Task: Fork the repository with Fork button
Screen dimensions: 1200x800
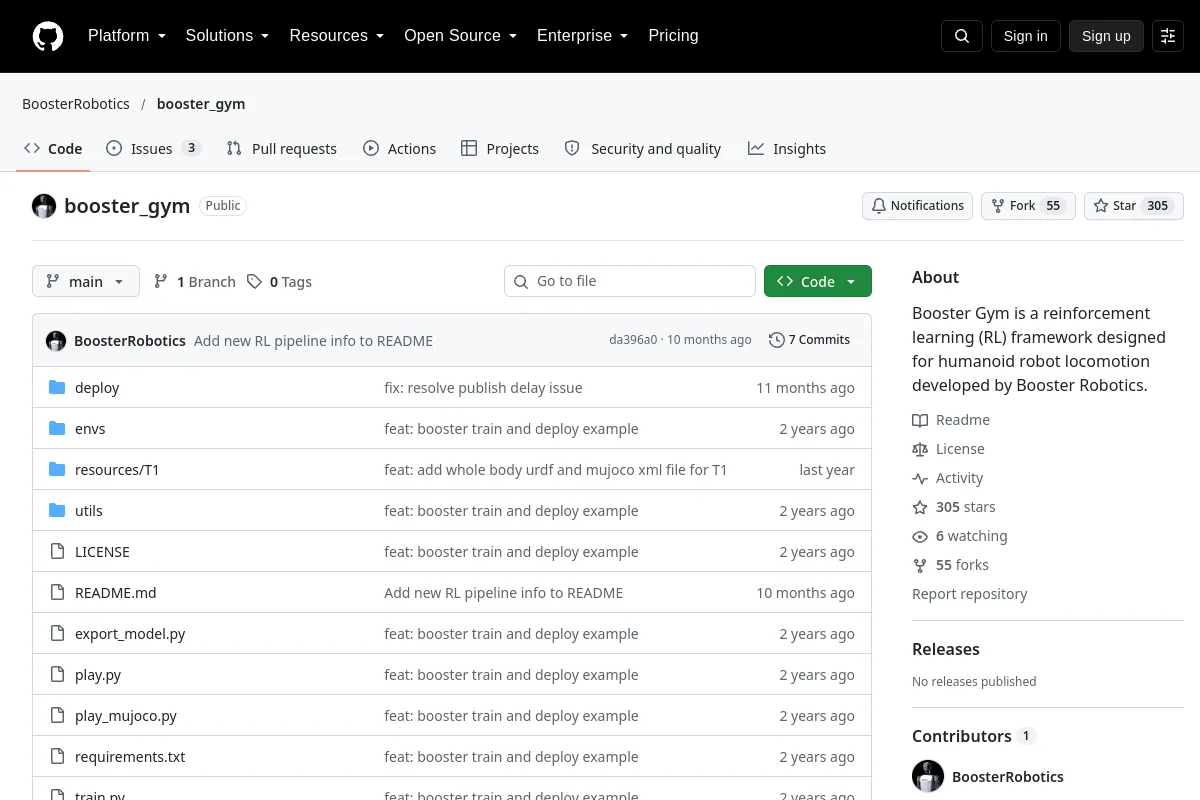Action: (1027, 206)
